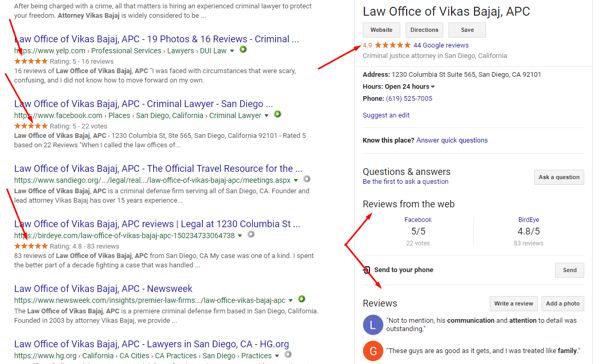This screenshot has height=364, width=600.
Task: Click green circle icon beside Facebook result
Action: 277,114
